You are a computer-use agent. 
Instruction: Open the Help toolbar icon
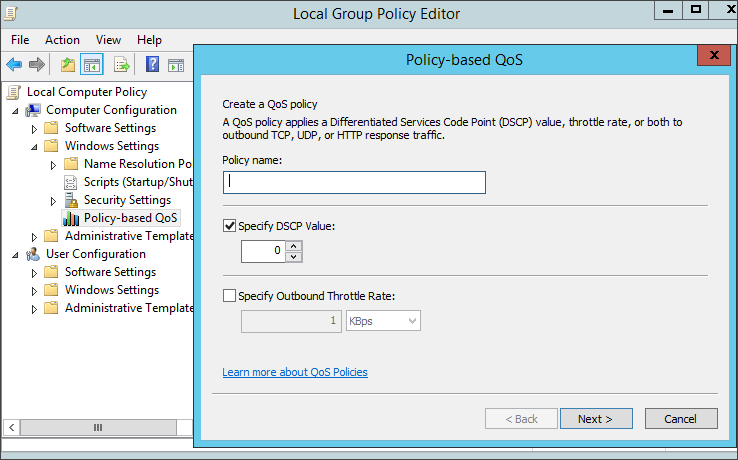(153, 65)
